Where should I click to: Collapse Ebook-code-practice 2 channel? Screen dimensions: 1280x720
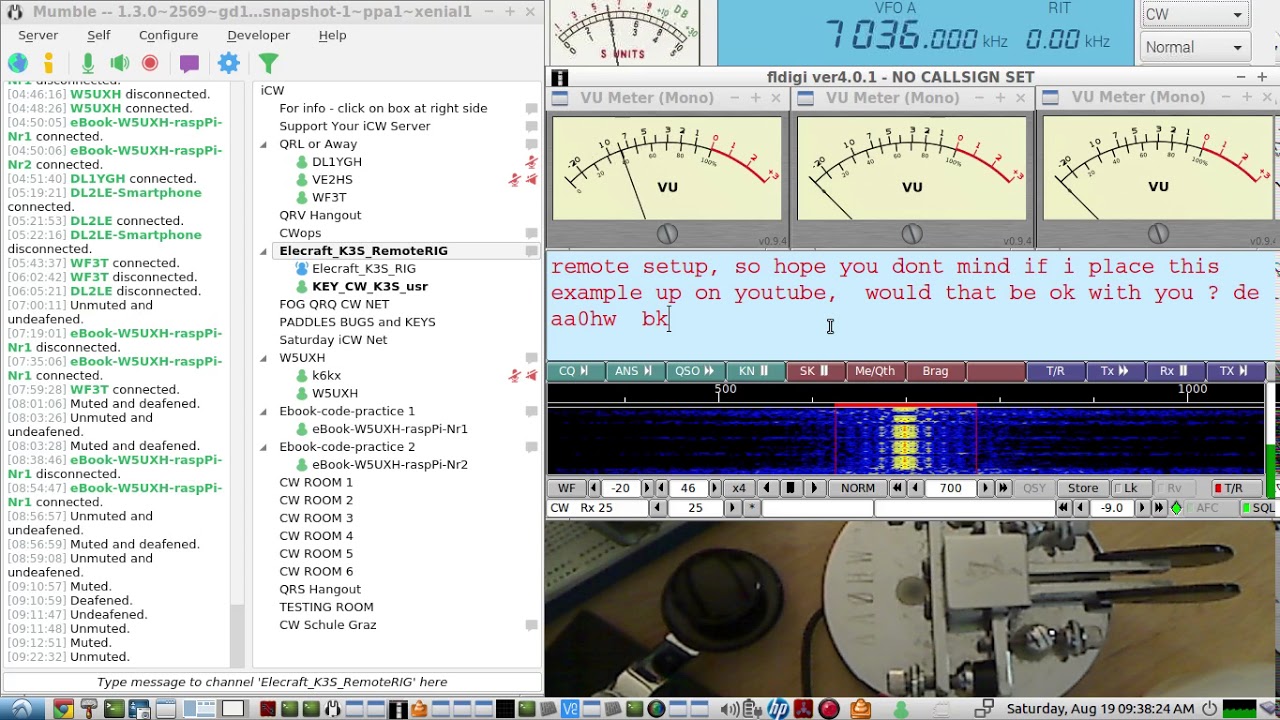point(264,447)
